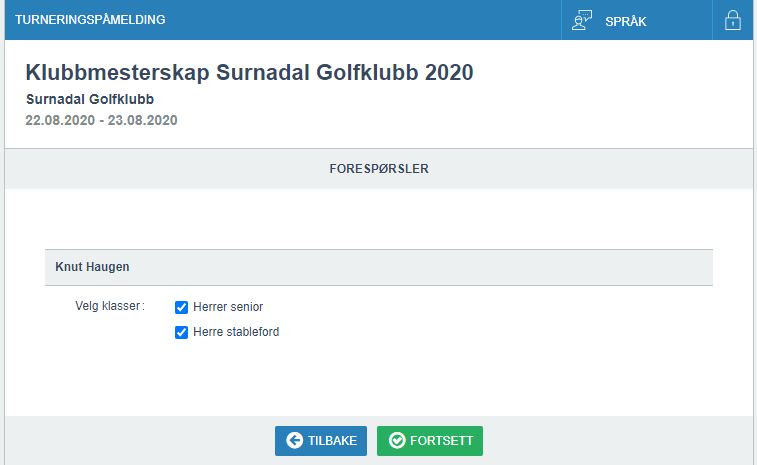
Task: Click the end date 23.08.2020
Action: pyautogui.click(x=142, y=120)
